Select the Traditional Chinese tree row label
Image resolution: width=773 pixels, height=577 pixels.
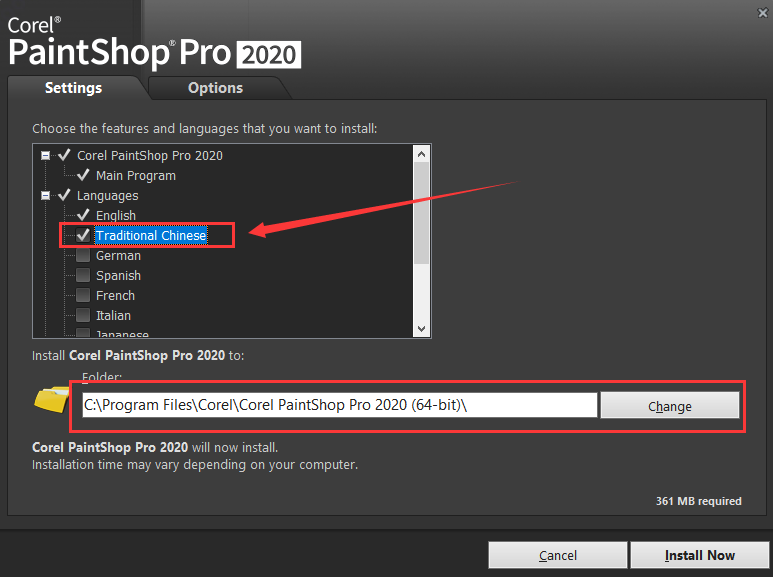pos(151,235)
